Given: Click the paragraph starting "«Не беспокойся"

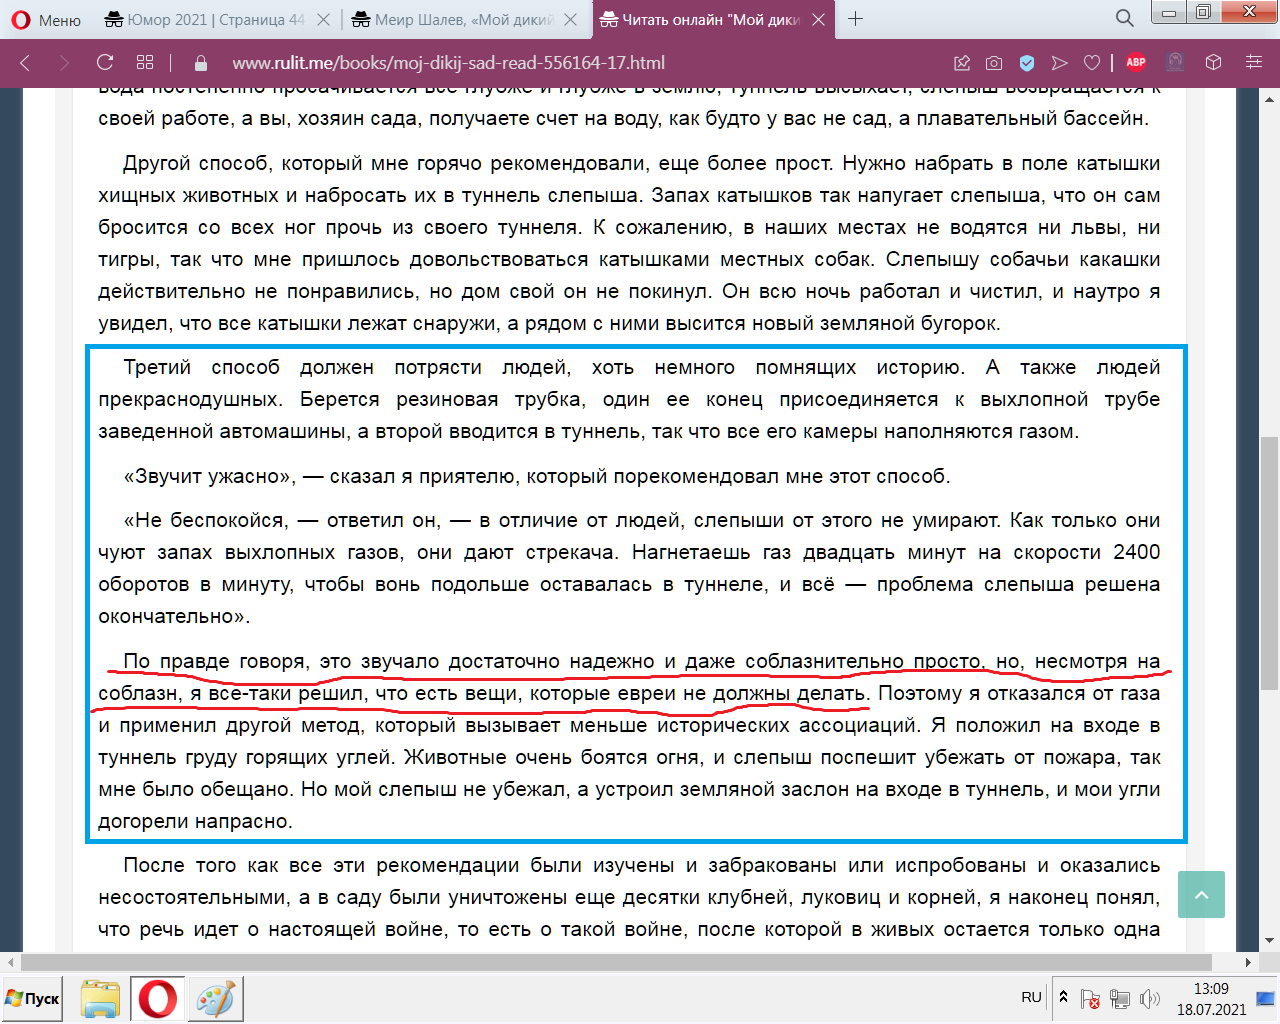Looking at the screenshot, I should point(629,568).
